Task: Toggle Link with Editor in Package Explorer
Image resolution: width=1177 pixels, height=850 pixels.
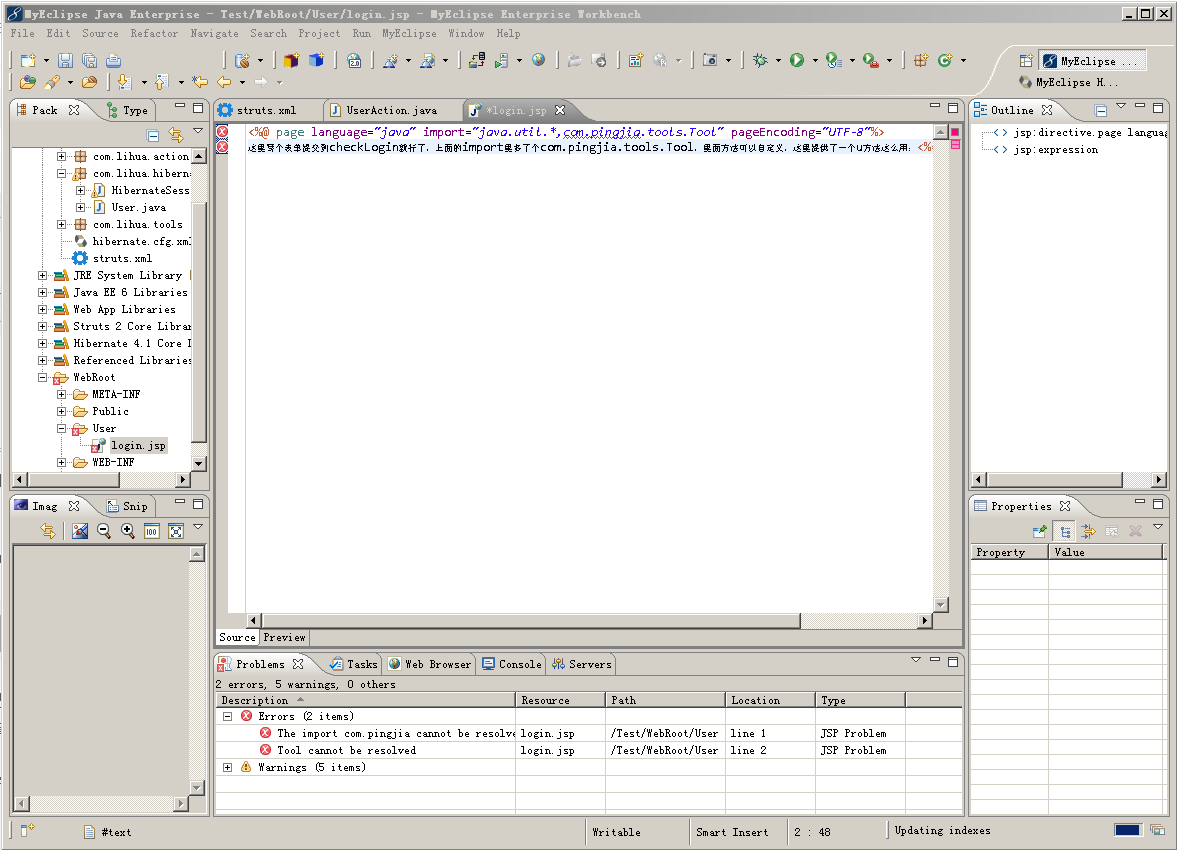Action: pos(176,135)
